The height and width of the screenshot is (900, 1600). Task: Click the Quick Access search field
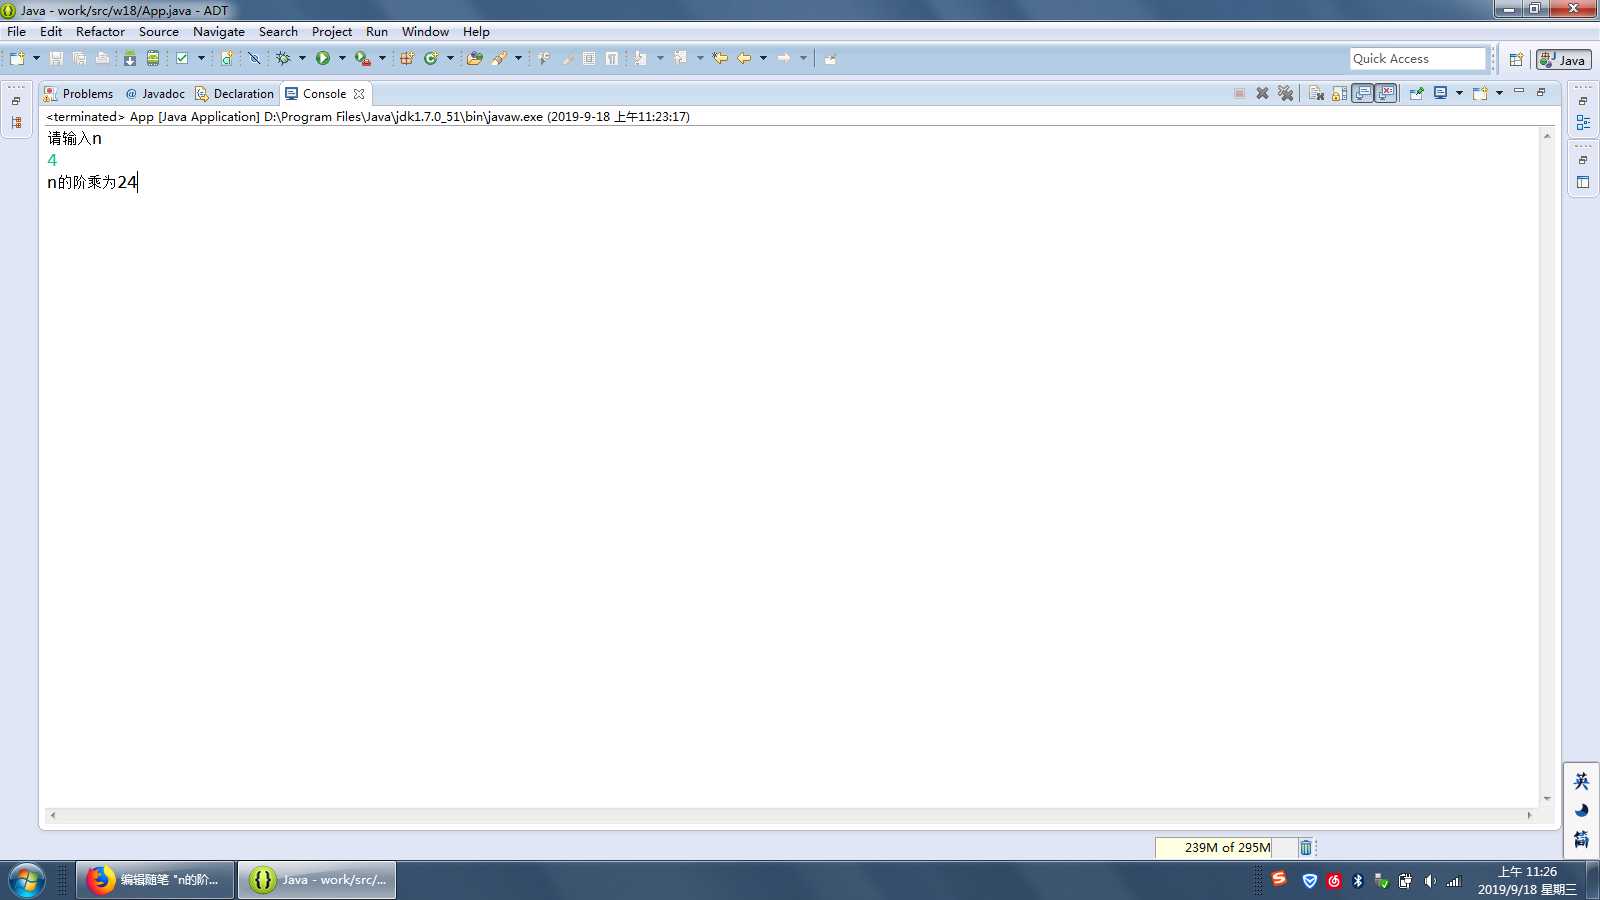(1418, 59)
